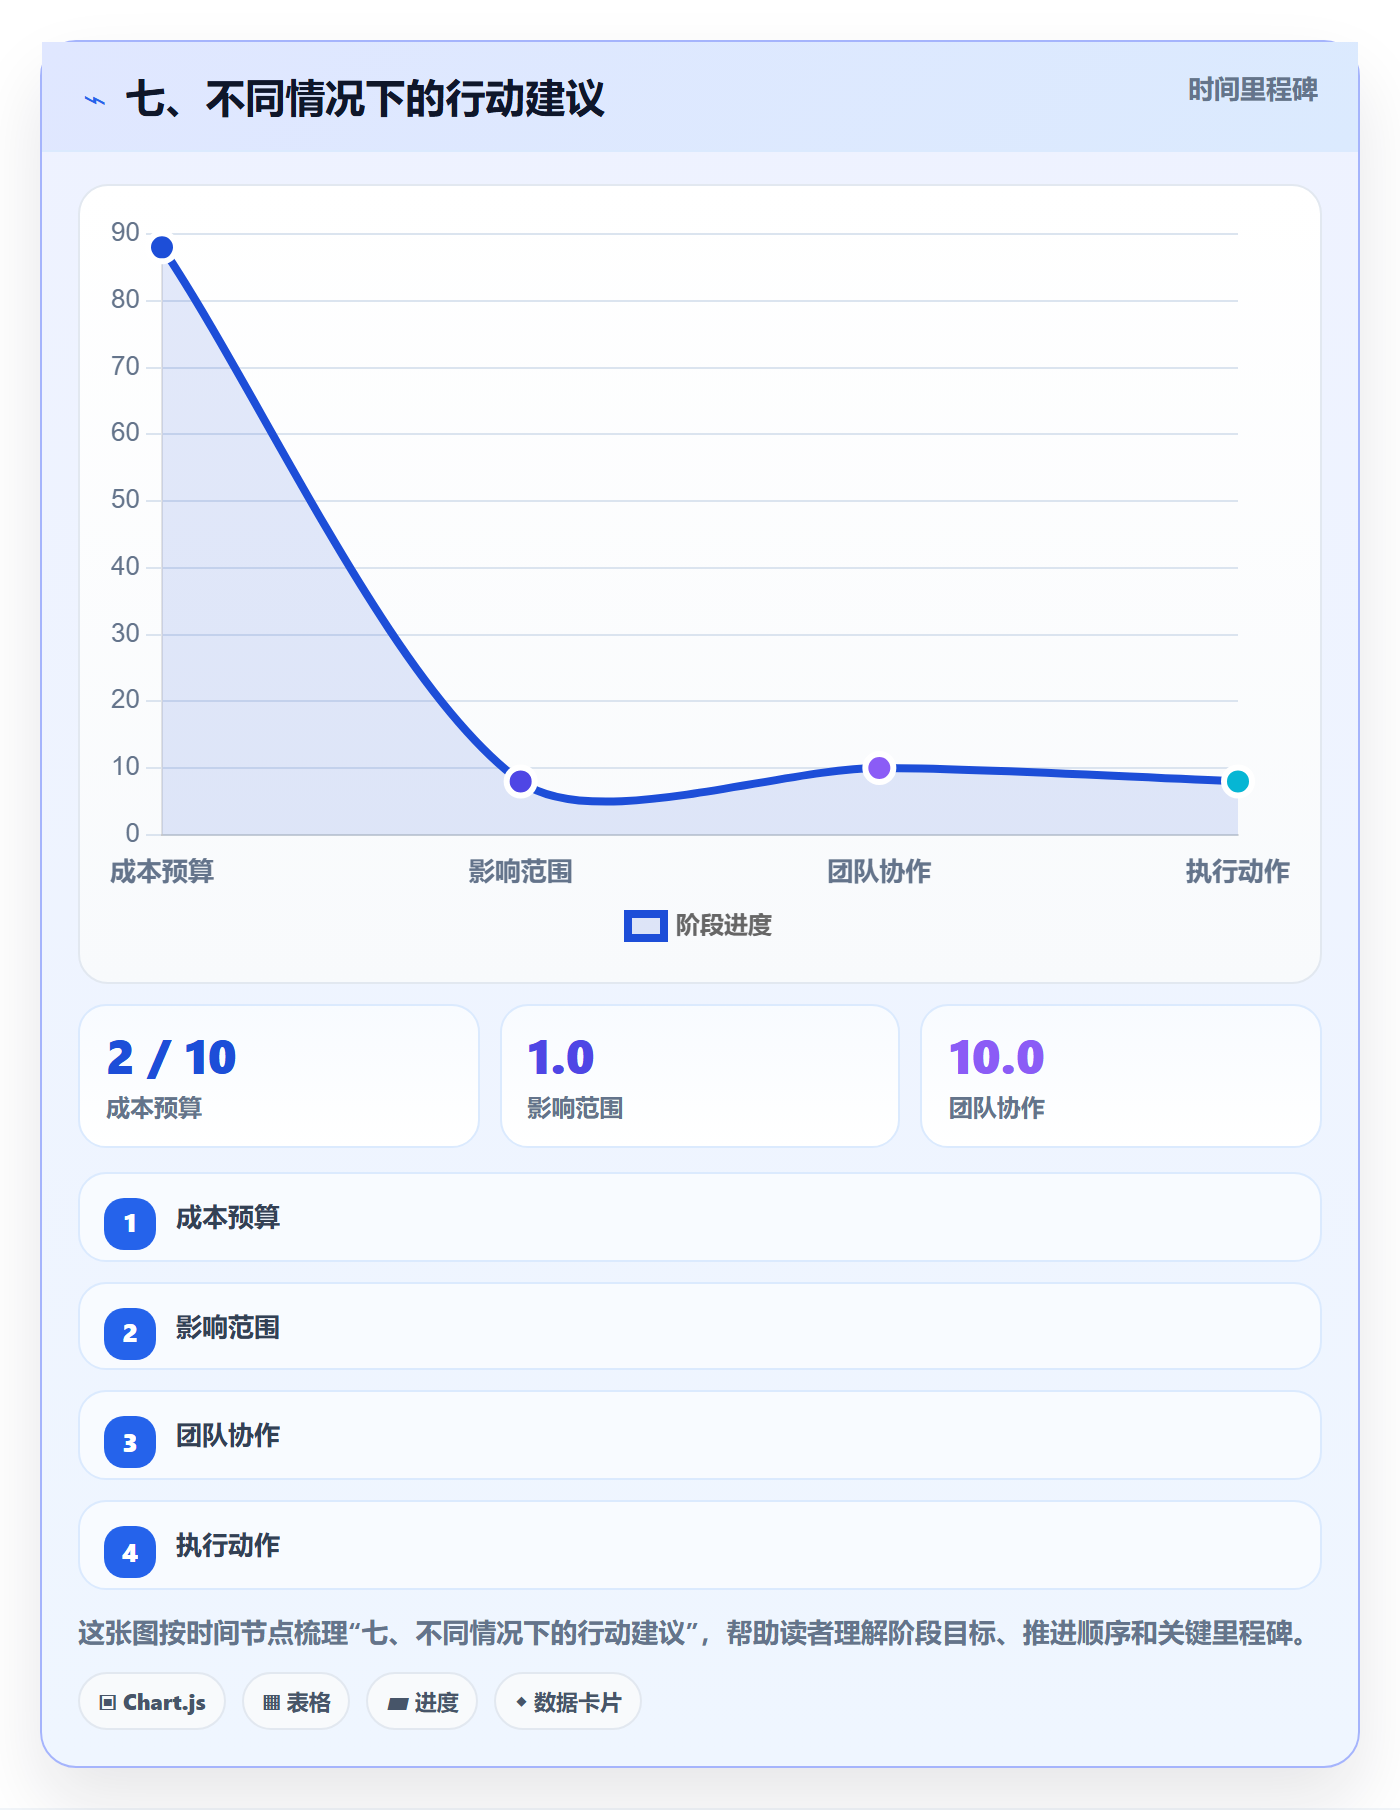Click step number 3 badge
1400x1810 pixels.
[x=130, y=1442]
